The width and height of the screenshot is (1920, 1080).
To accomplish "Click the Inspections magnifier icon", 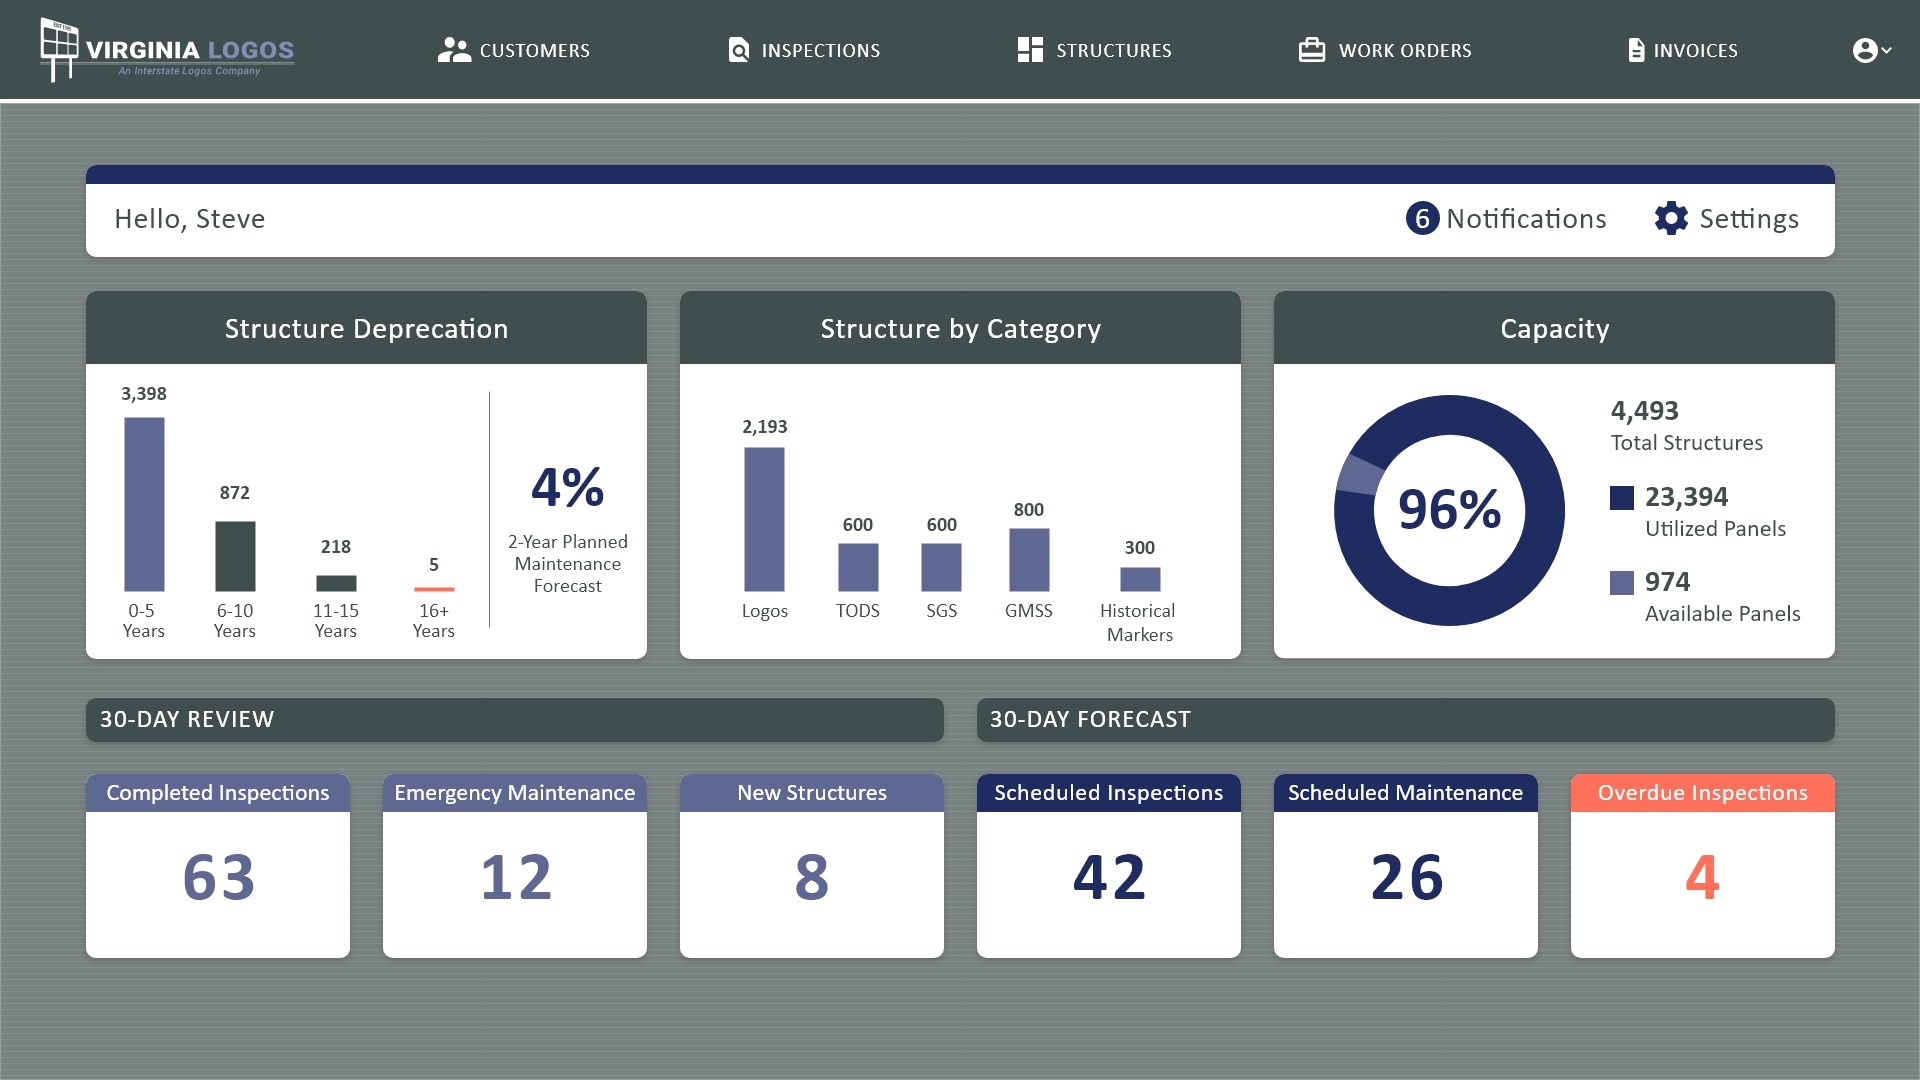I will click(738, 49).
